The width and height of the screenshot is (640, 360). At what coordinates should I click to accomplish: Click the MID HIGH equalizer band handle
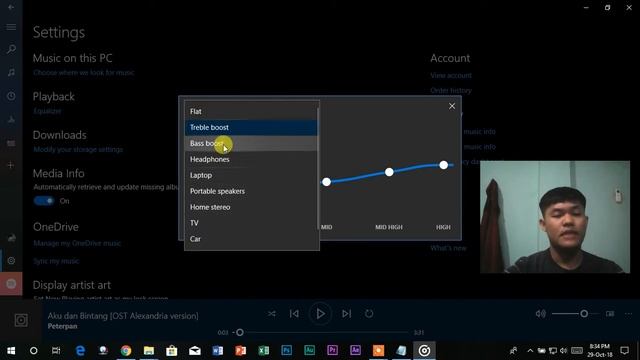tap(389, 172)
